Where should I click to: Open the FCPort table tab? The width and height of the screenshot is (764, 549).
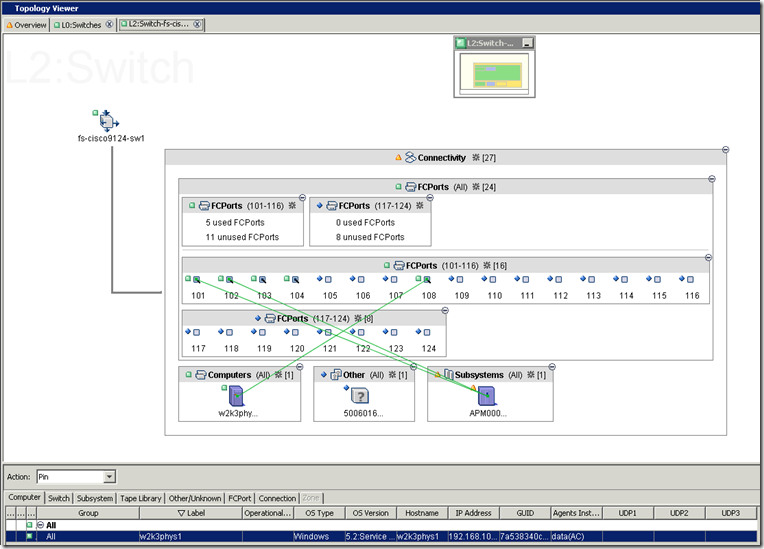(239, 498)
